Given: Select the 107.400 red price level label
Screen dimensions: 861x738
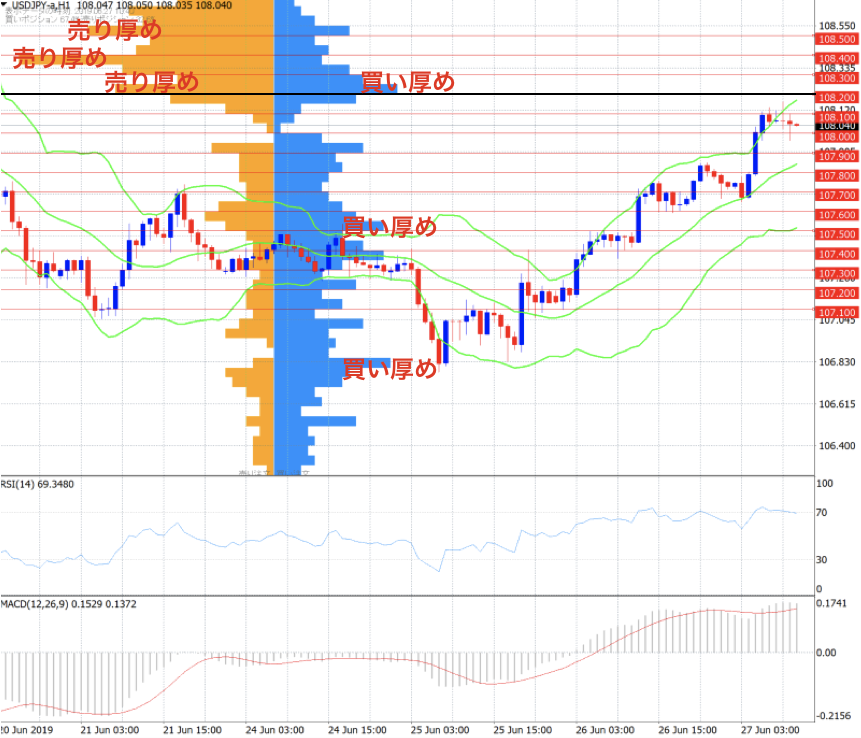Looking at the screenshot, I should pyautogui.click(x=837, y=254).
